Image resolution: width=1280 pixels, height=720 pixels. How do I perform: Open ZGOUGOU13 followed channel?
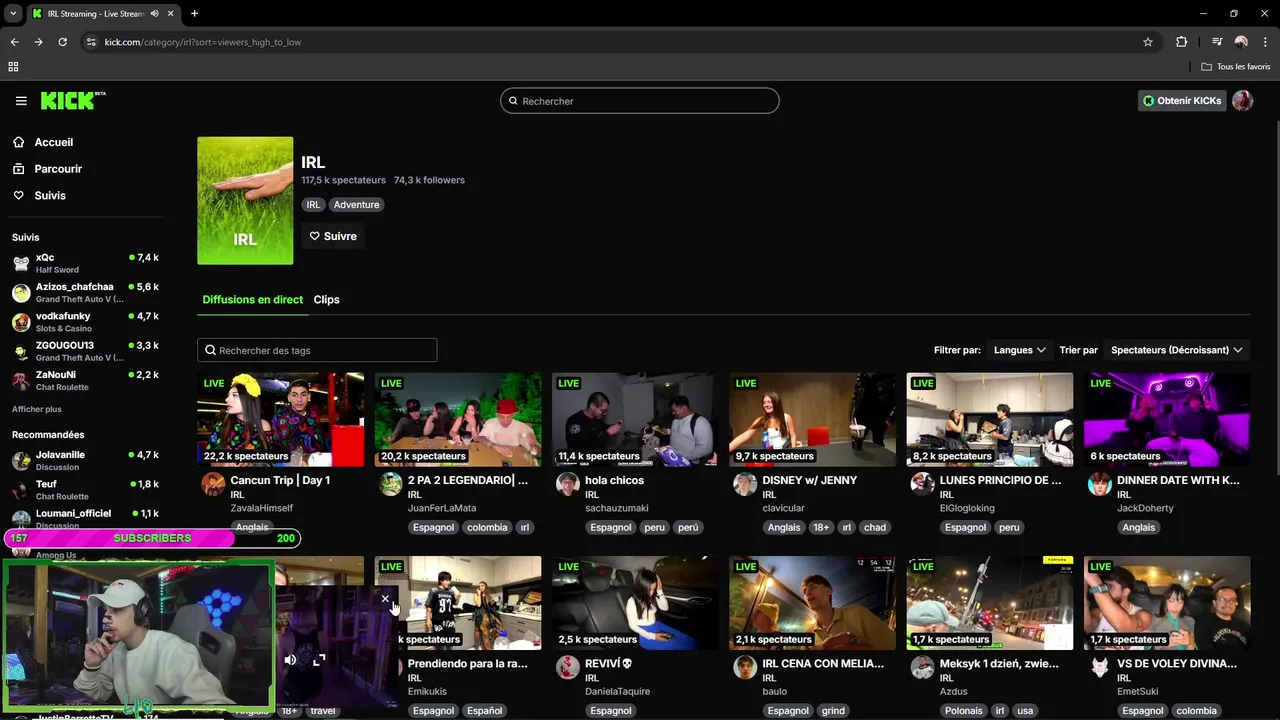(x=85, y=351)
